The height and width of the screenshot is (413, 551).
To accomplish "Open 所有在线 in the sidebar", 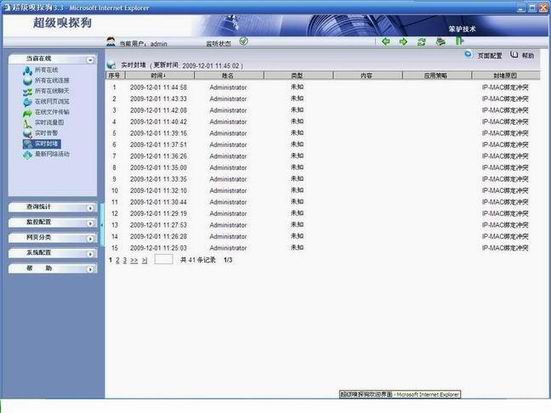I will 46,70.
